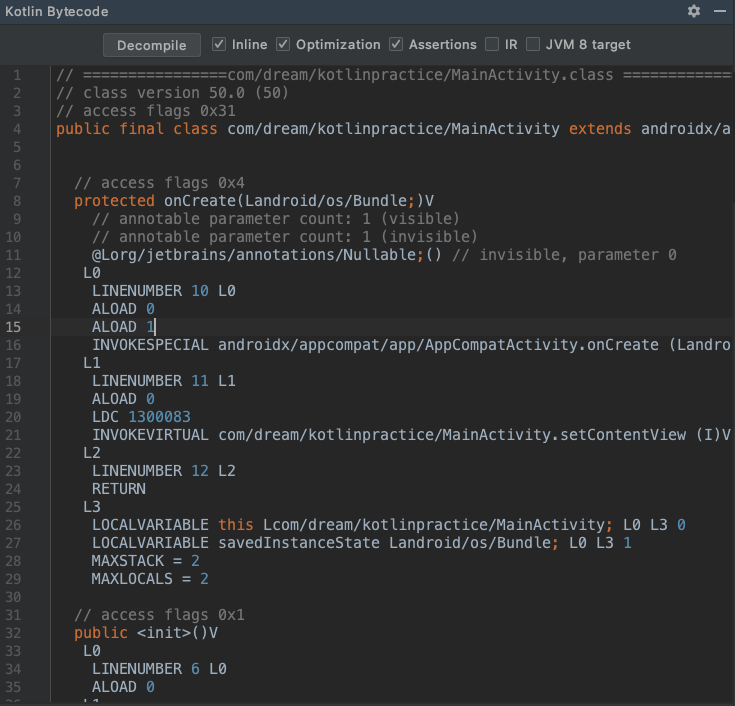735x706 pixels.
Task: Click the 'protected onCreate' method signature
Action: coord(254,201)
